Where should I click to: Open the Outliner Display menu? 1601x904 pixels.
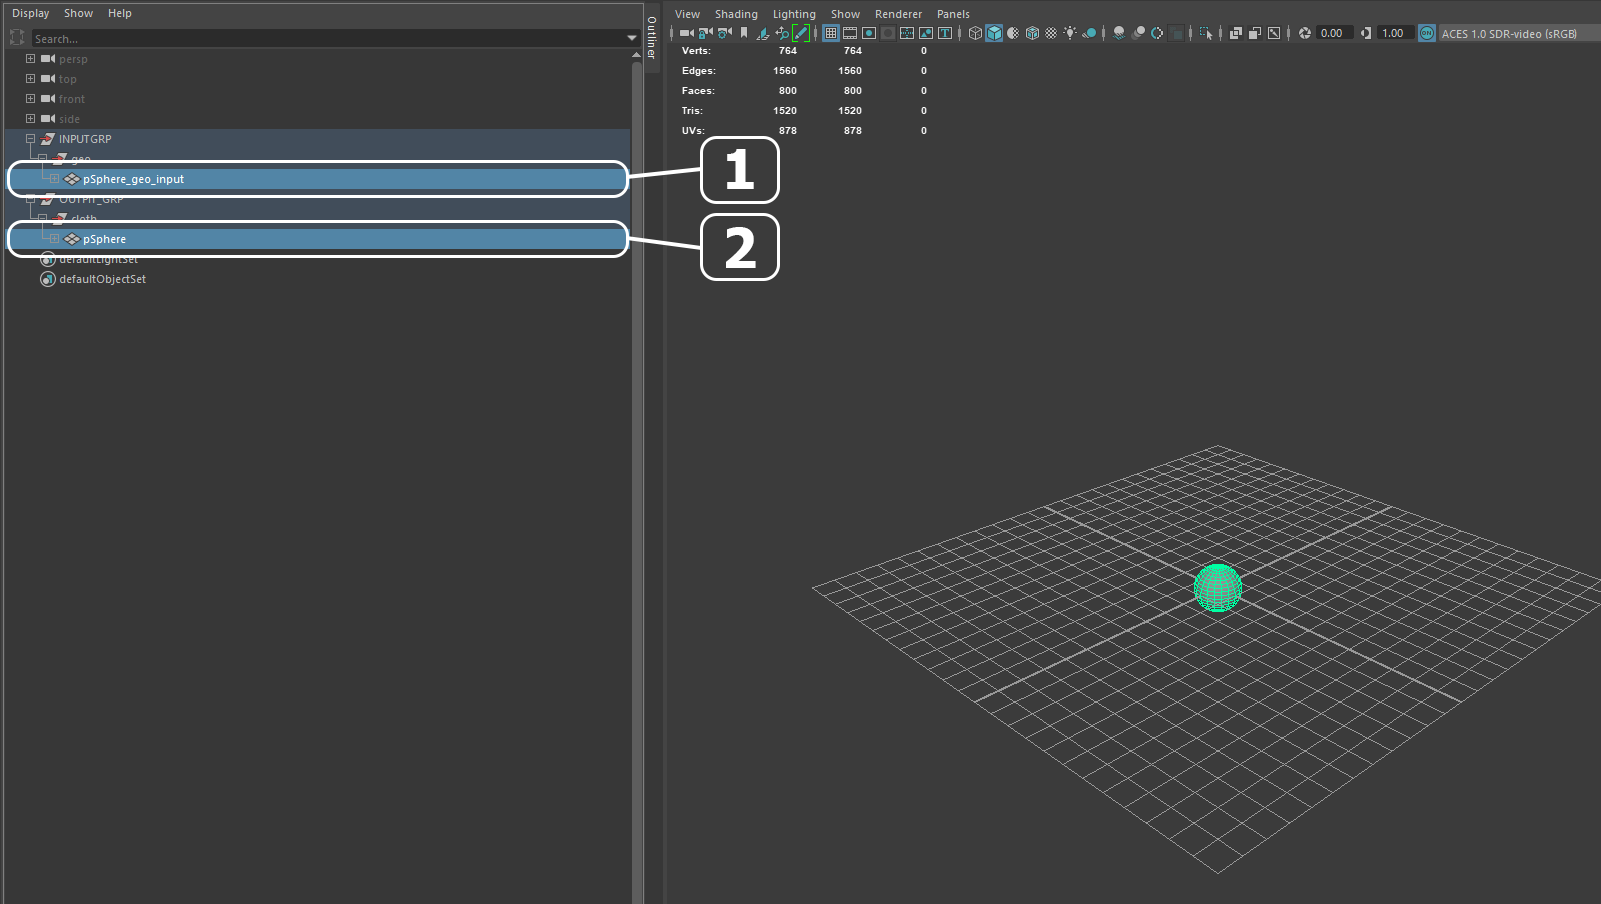[30, 13]
